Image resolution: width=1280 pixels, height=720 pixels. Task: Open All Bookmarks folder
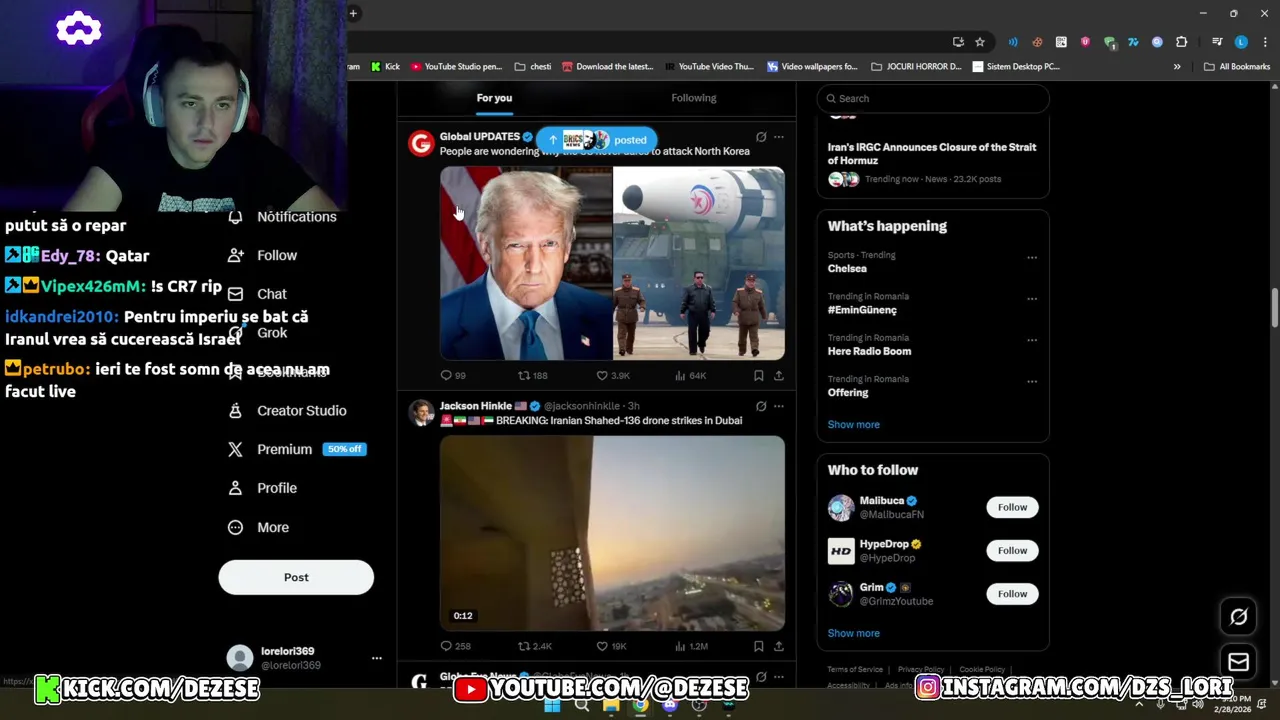point(1237,67)
